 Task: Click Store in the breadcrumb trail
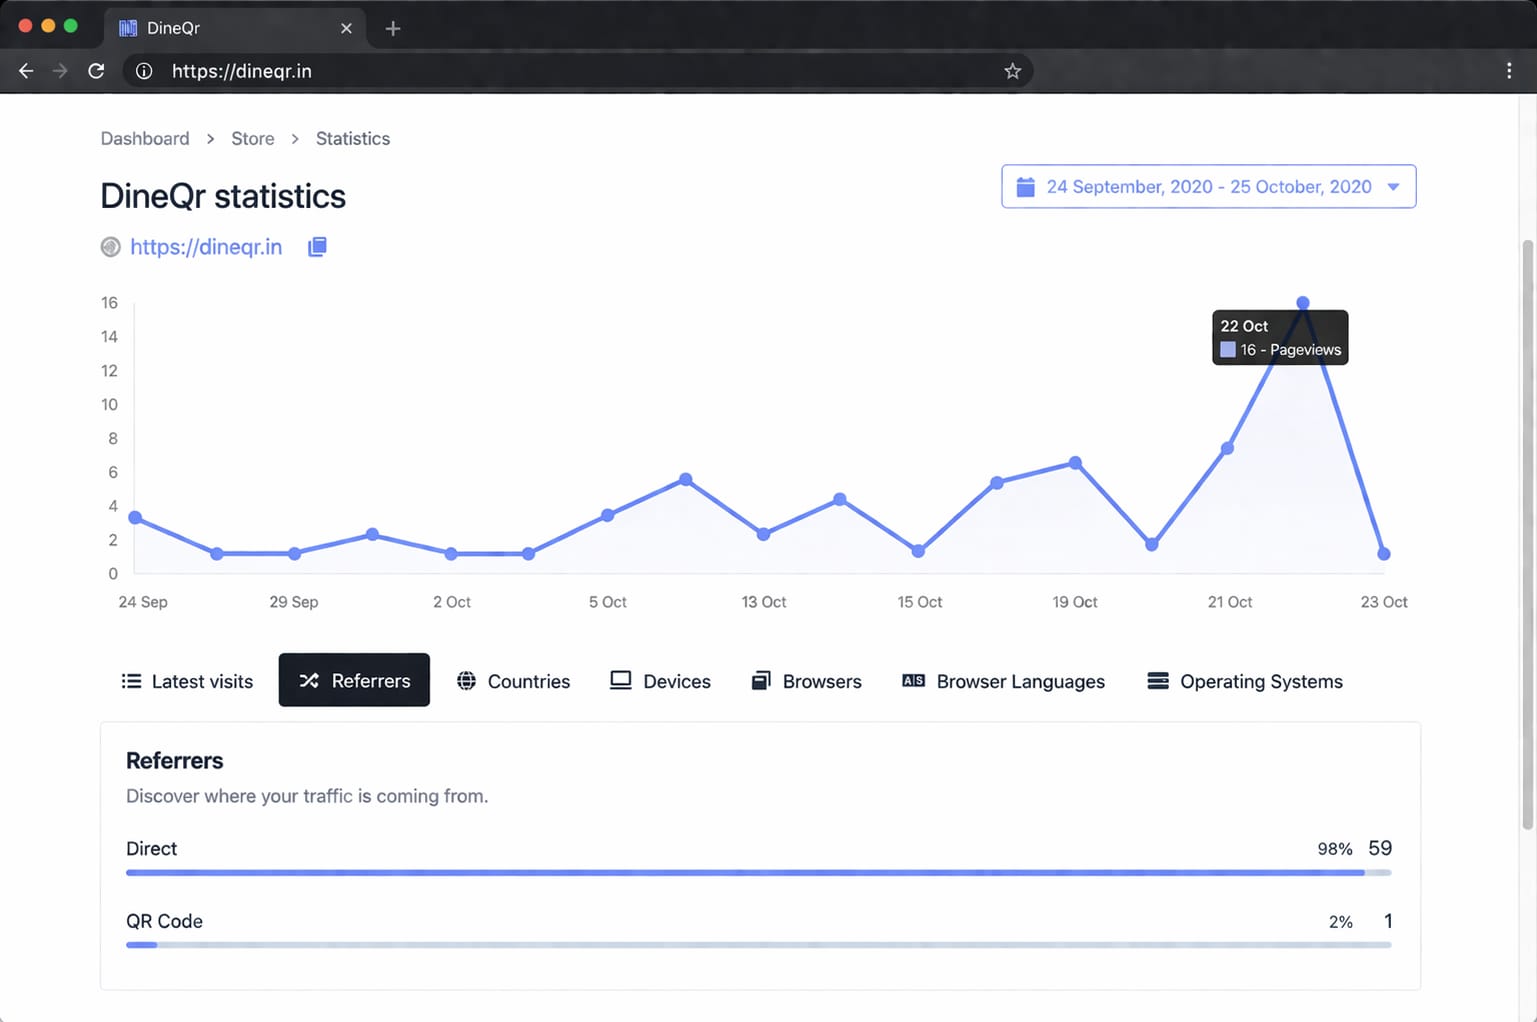[x=252, y=138]
